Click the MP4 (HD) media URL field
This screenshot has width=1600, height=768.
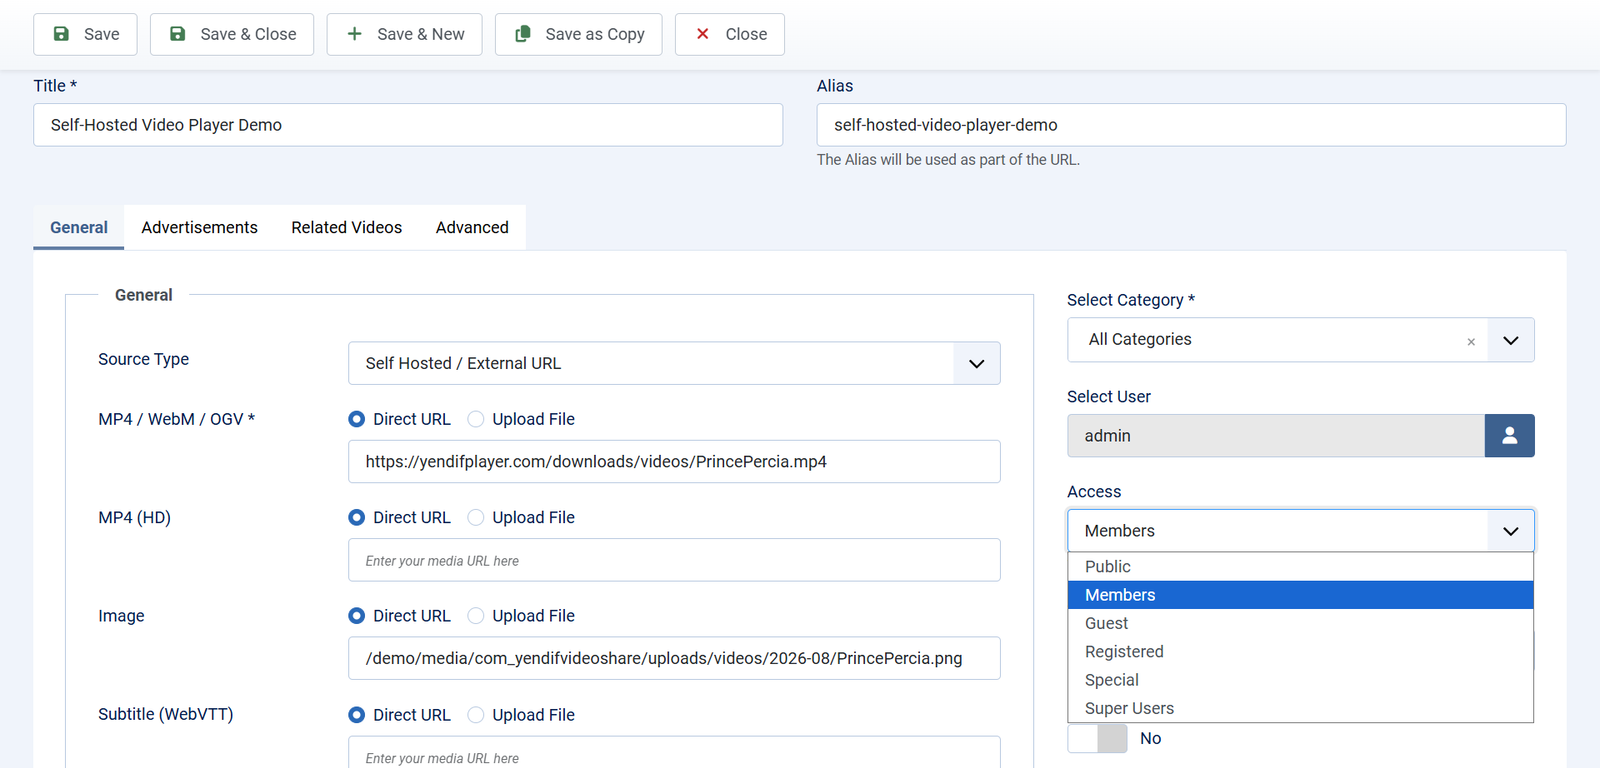(x=674, y=560)
